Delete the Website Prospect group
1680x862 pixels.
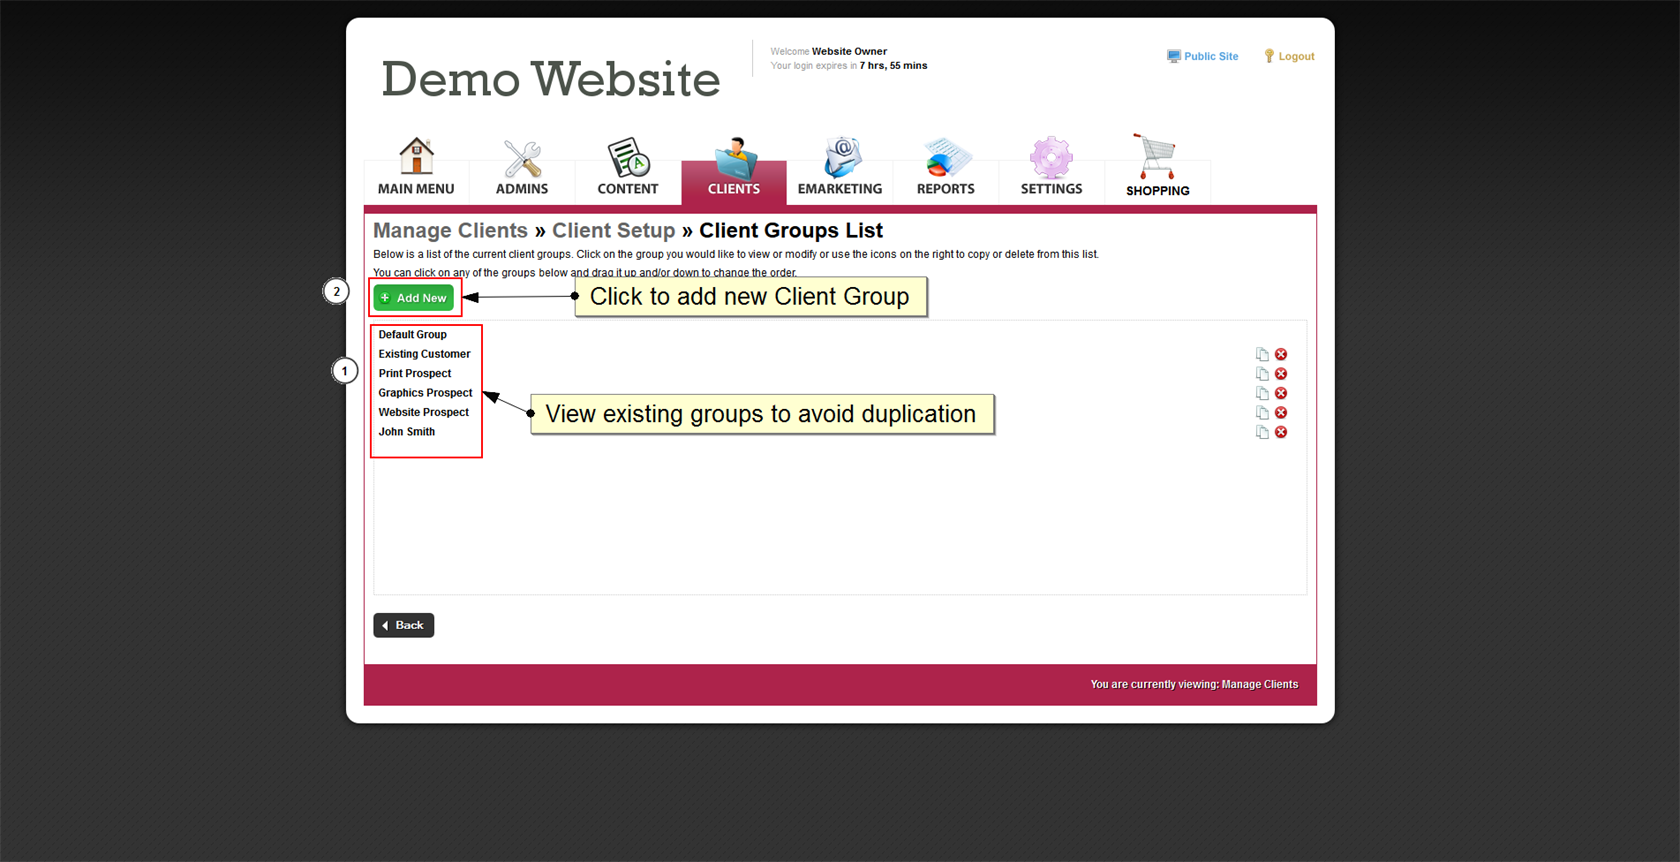[1281, 413]
